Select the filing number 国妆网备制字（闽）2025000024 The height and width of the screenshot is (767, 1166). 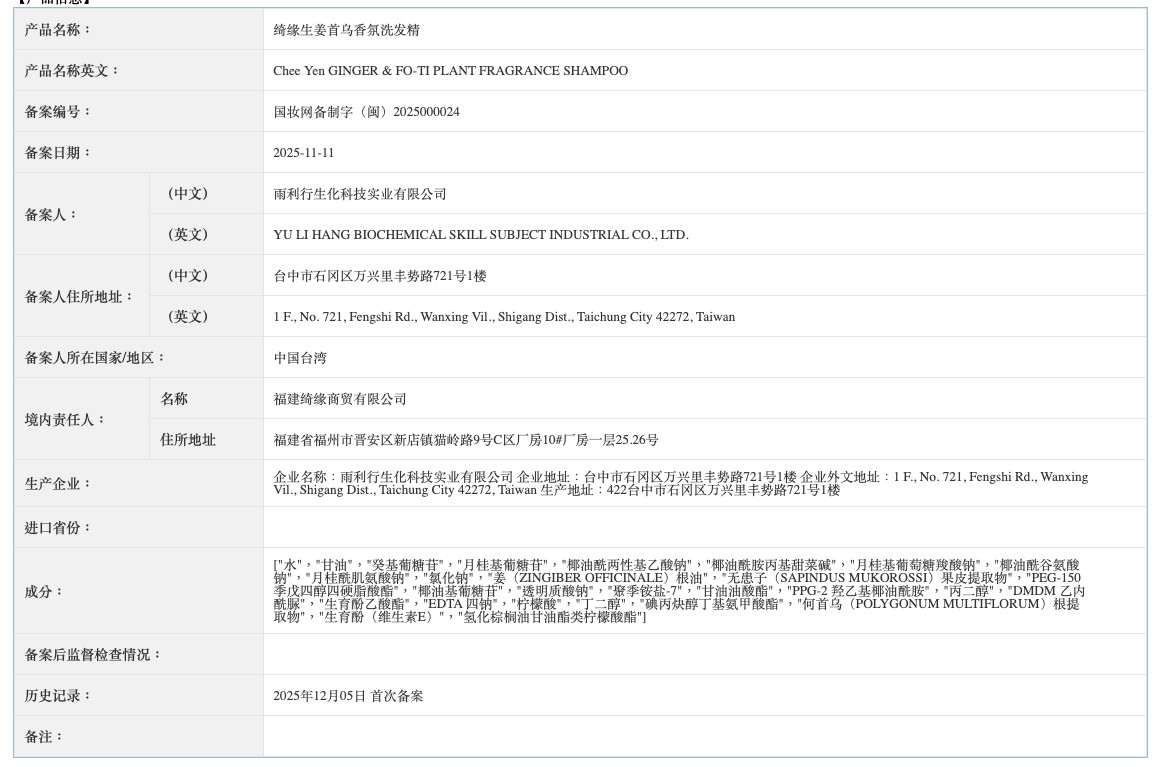point(366,112)
